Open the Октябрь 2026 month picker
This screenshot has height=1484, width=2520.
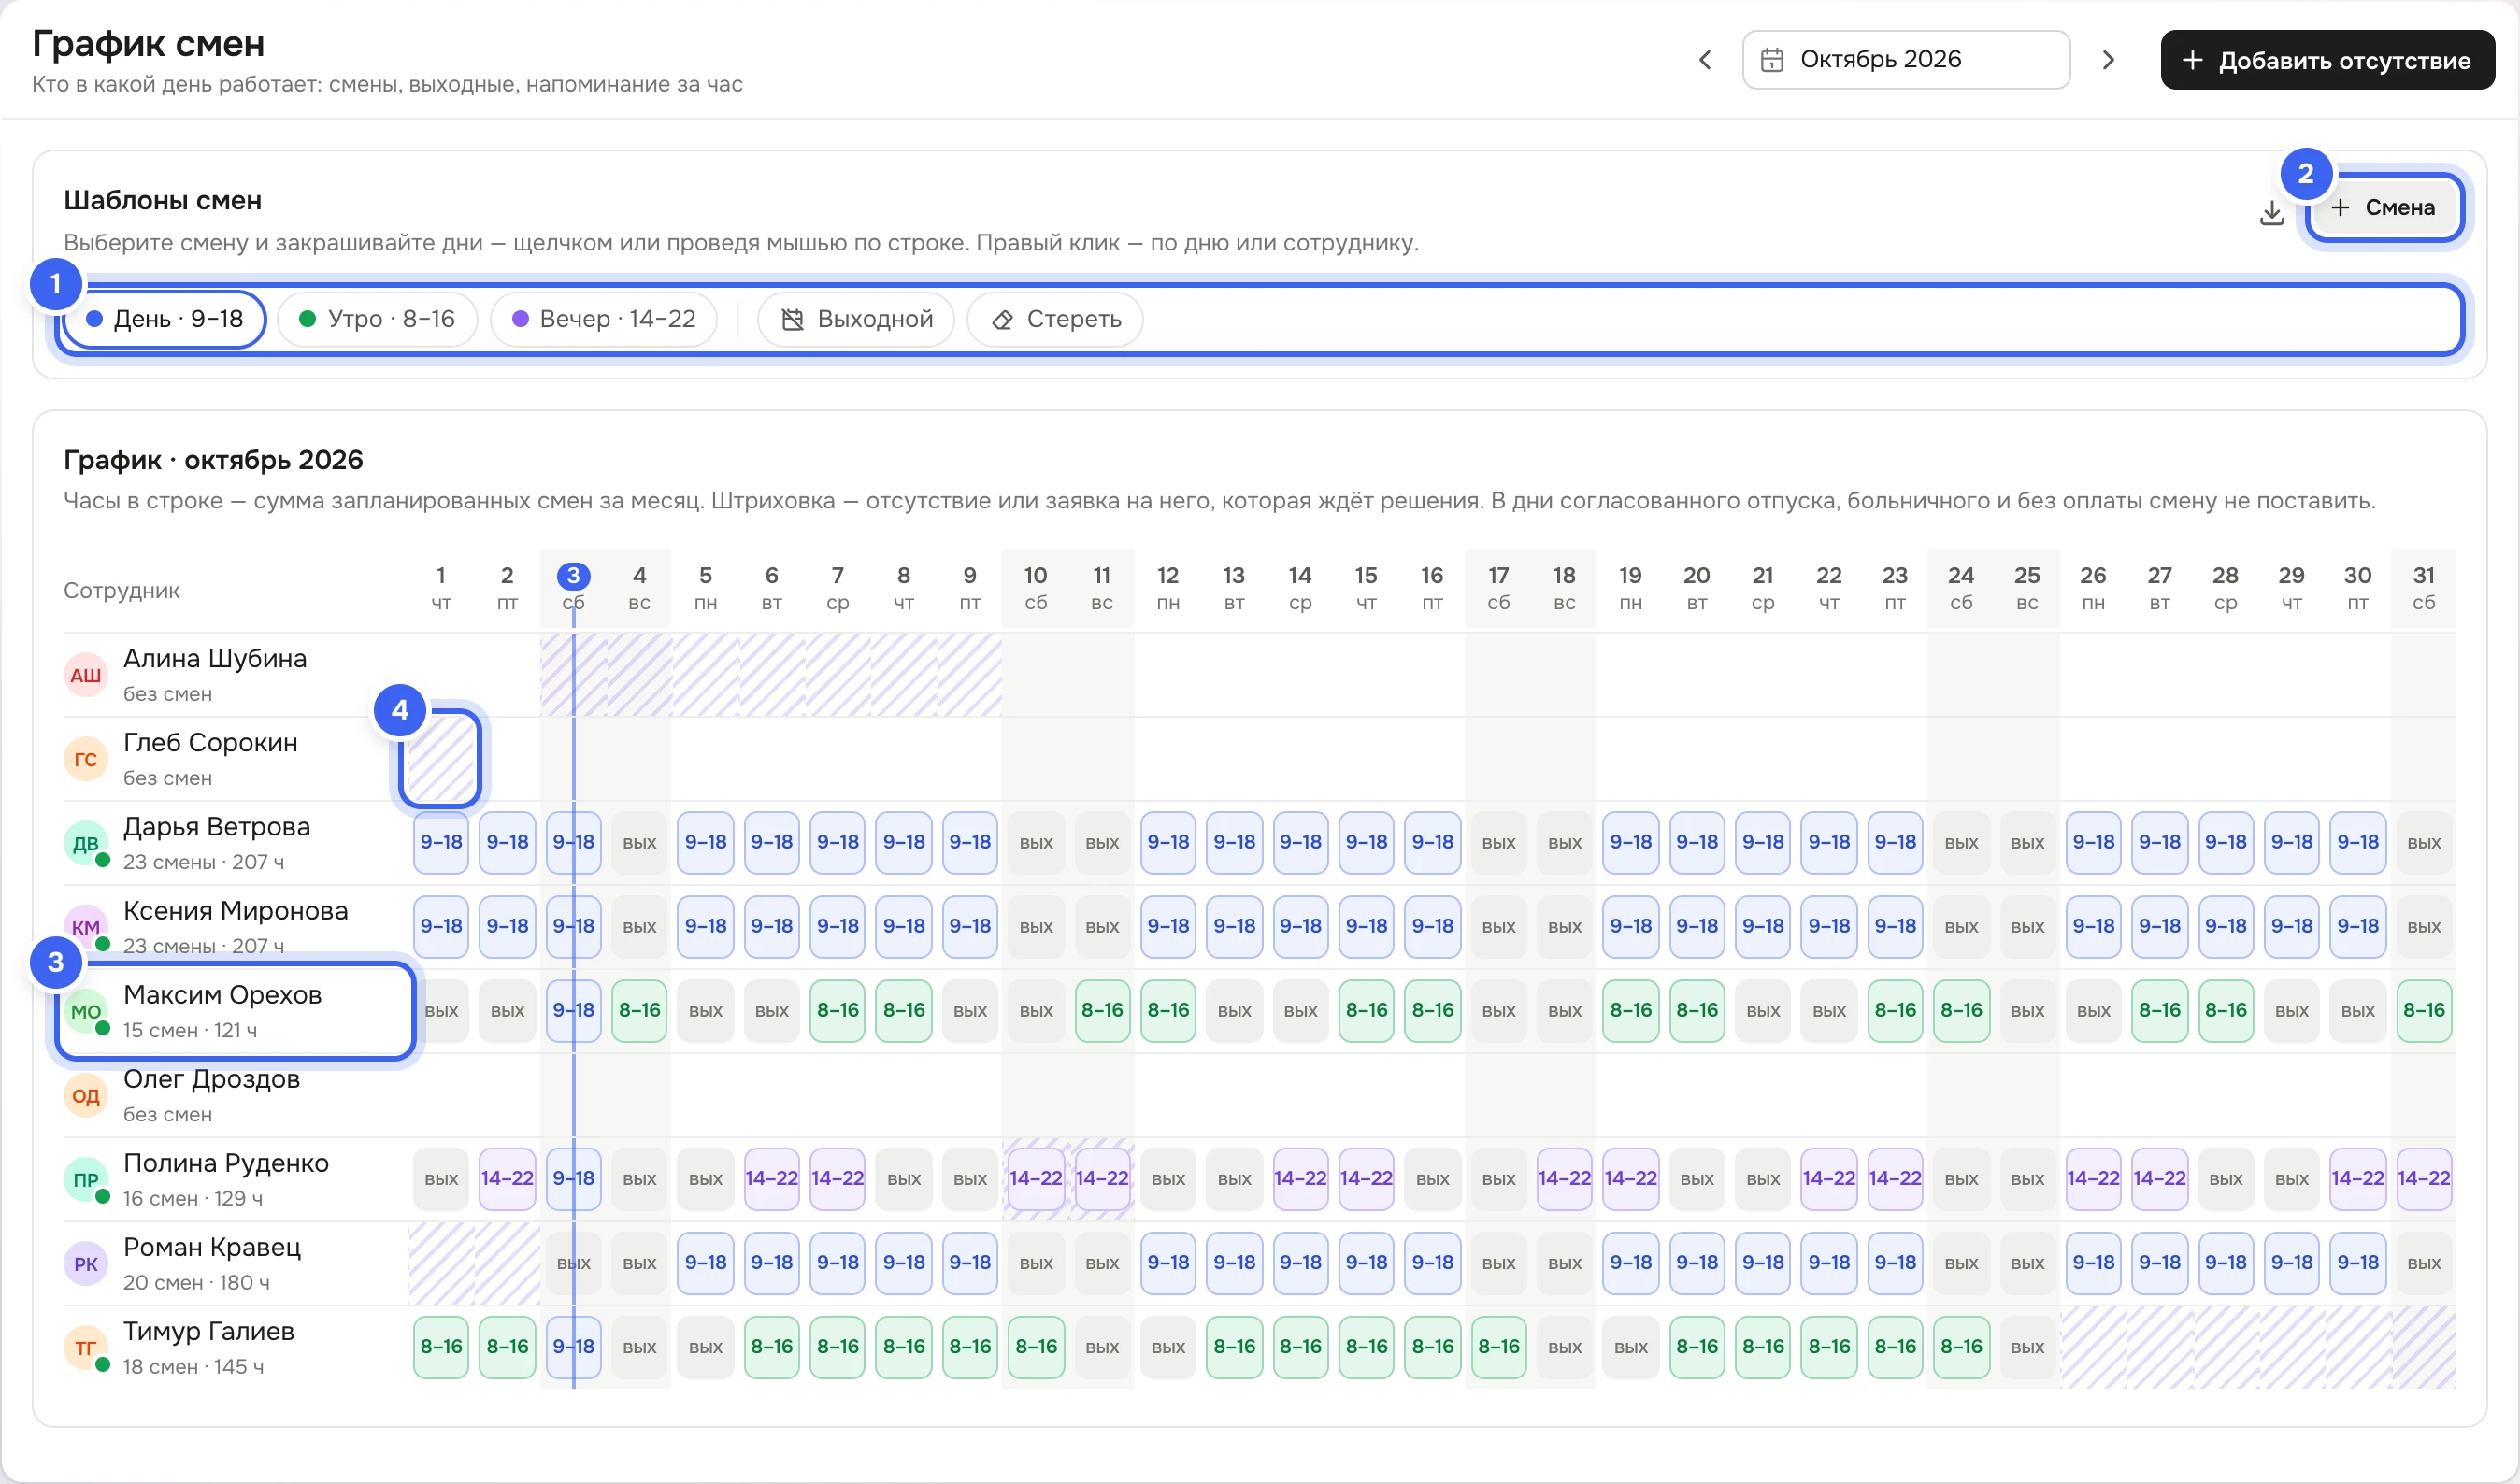(1906, 60)
